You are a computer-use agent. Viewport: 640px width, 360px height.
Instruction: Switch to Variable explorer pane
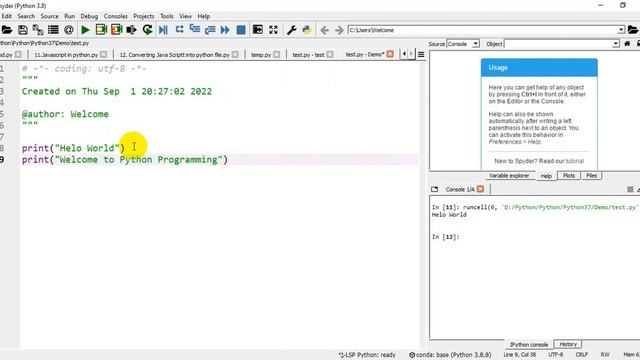[x=509, y=176]
